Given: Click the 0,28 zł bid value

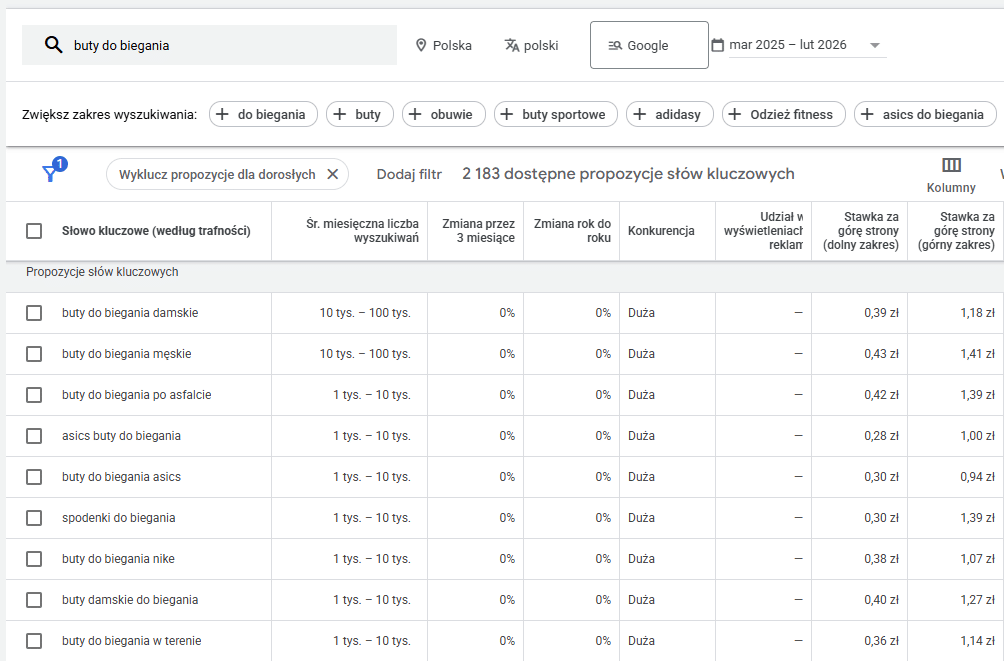Looking at the screenshot, I should coord(882,436).
